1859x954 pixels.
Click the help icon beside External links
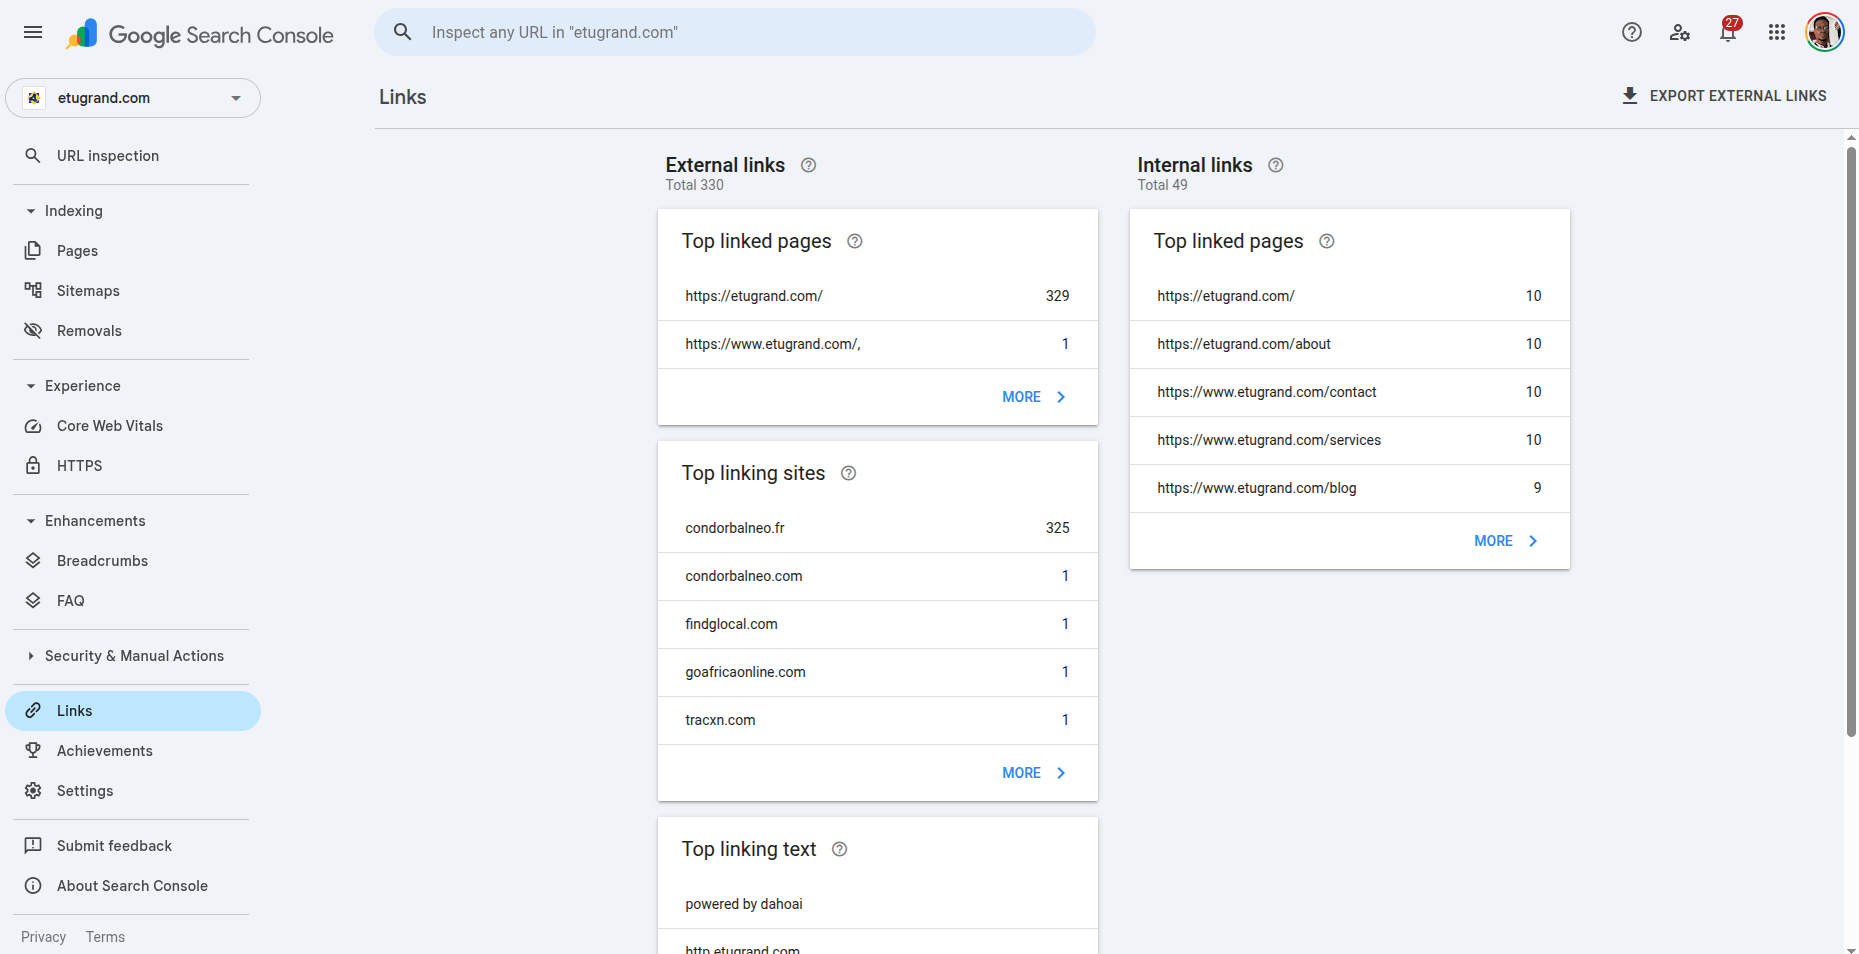click(808, 165)
